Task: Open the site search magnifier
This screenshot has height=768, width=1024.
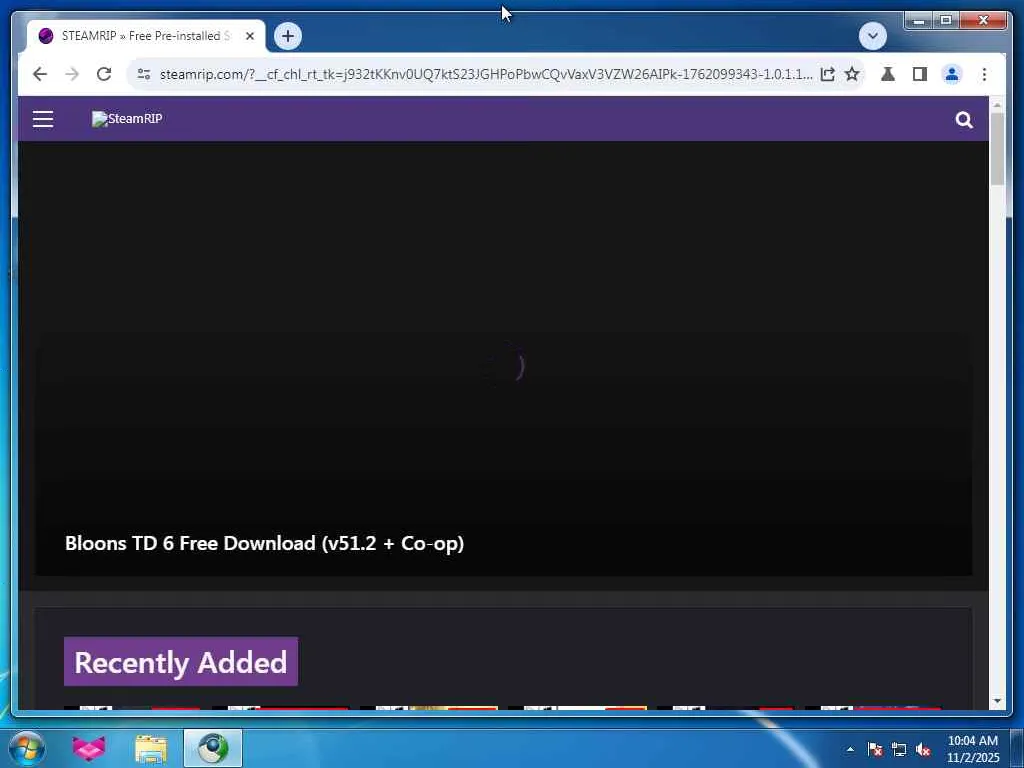Action: (x=964, y=120)
